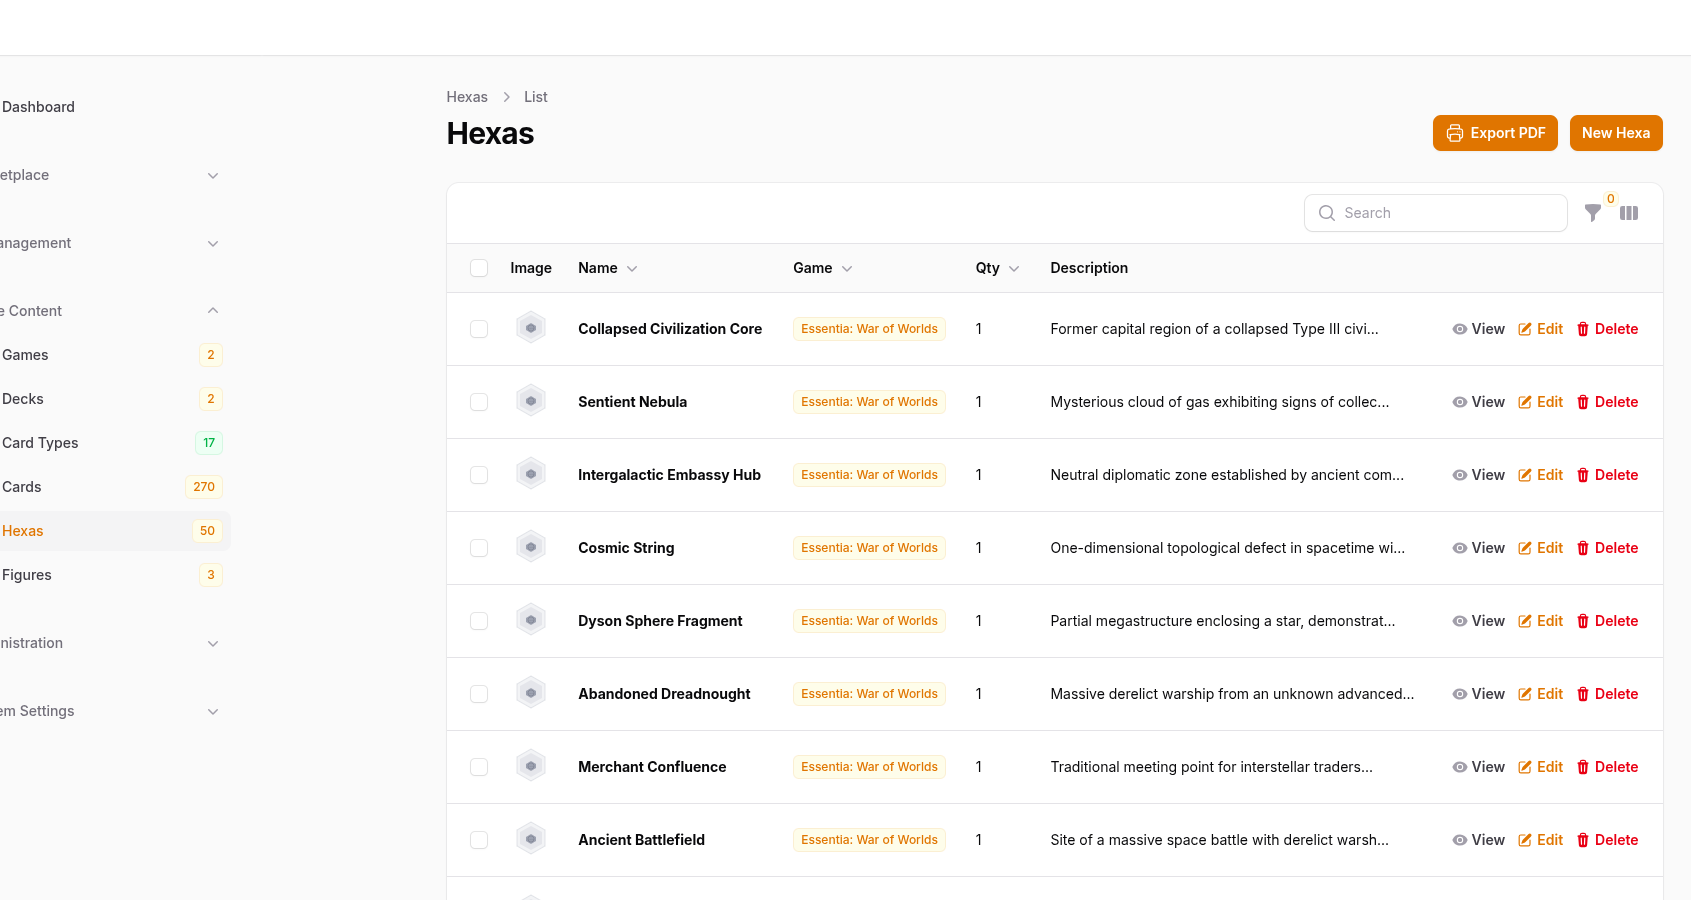This screenshot has width=1691, height=900.
Task: Toggle columns visibility icon
Action: click(x=1629, y=213)
